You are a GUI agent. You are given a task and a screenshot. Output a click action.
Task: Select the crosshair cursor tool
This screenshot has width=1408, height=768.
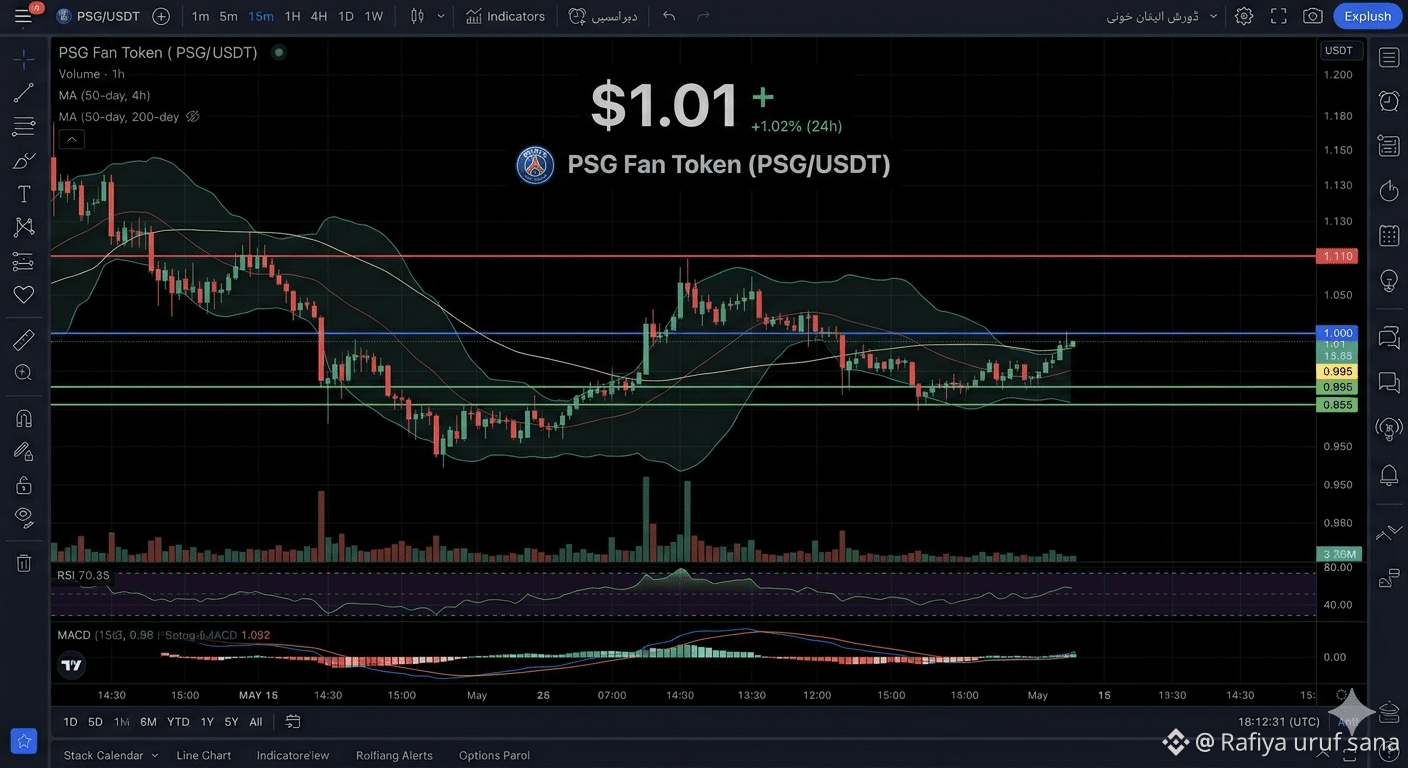point(24,58)
